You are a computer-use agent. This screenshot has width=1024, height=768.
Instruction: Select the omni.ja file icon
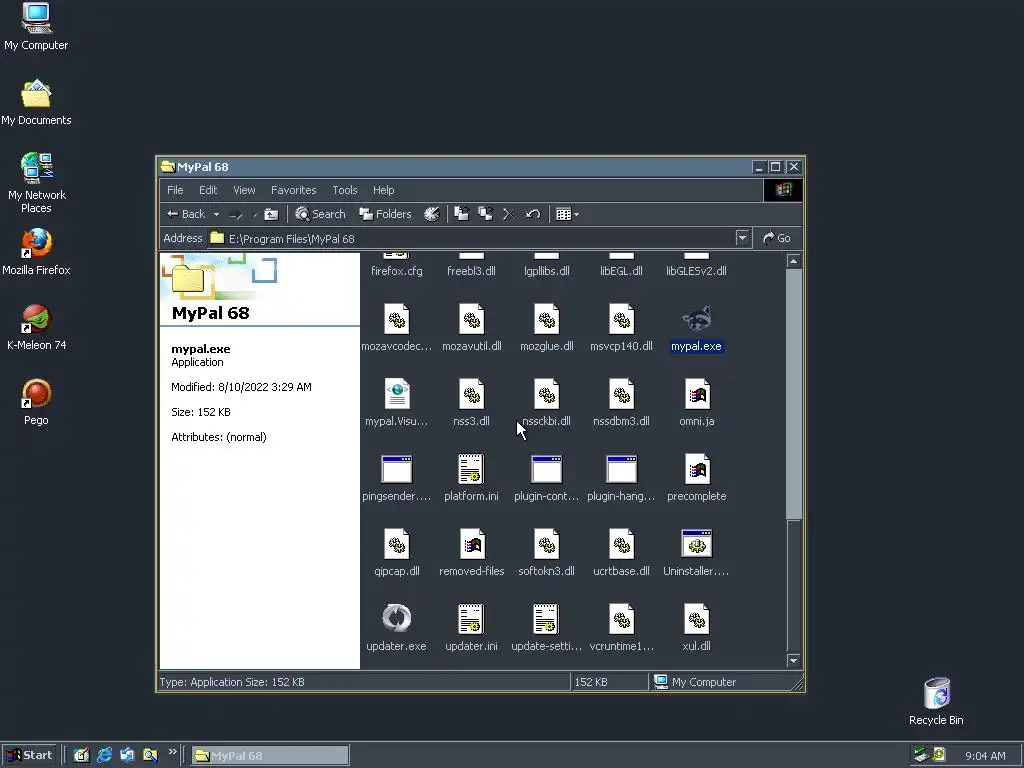pos(697,394)
